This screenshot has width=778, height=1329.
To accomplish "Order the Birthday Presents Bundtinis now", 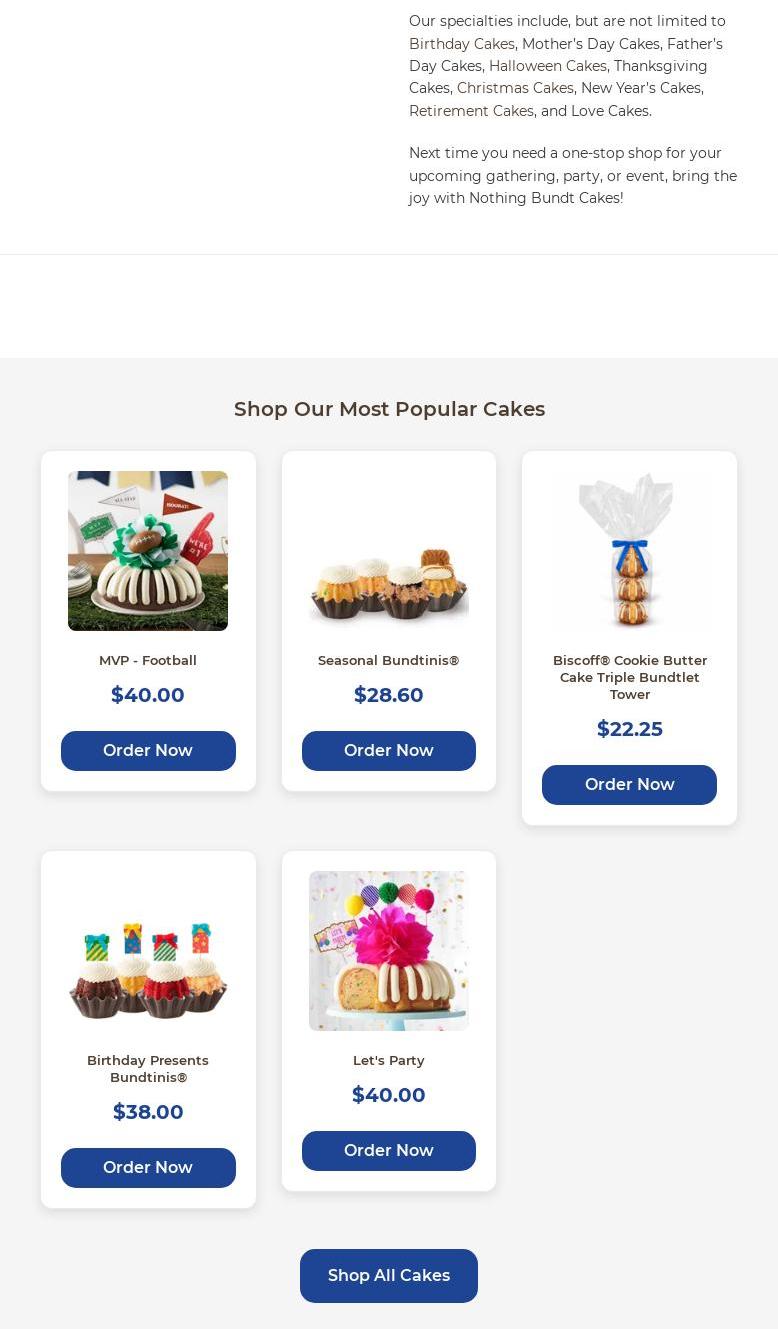I will point(148,1168).
